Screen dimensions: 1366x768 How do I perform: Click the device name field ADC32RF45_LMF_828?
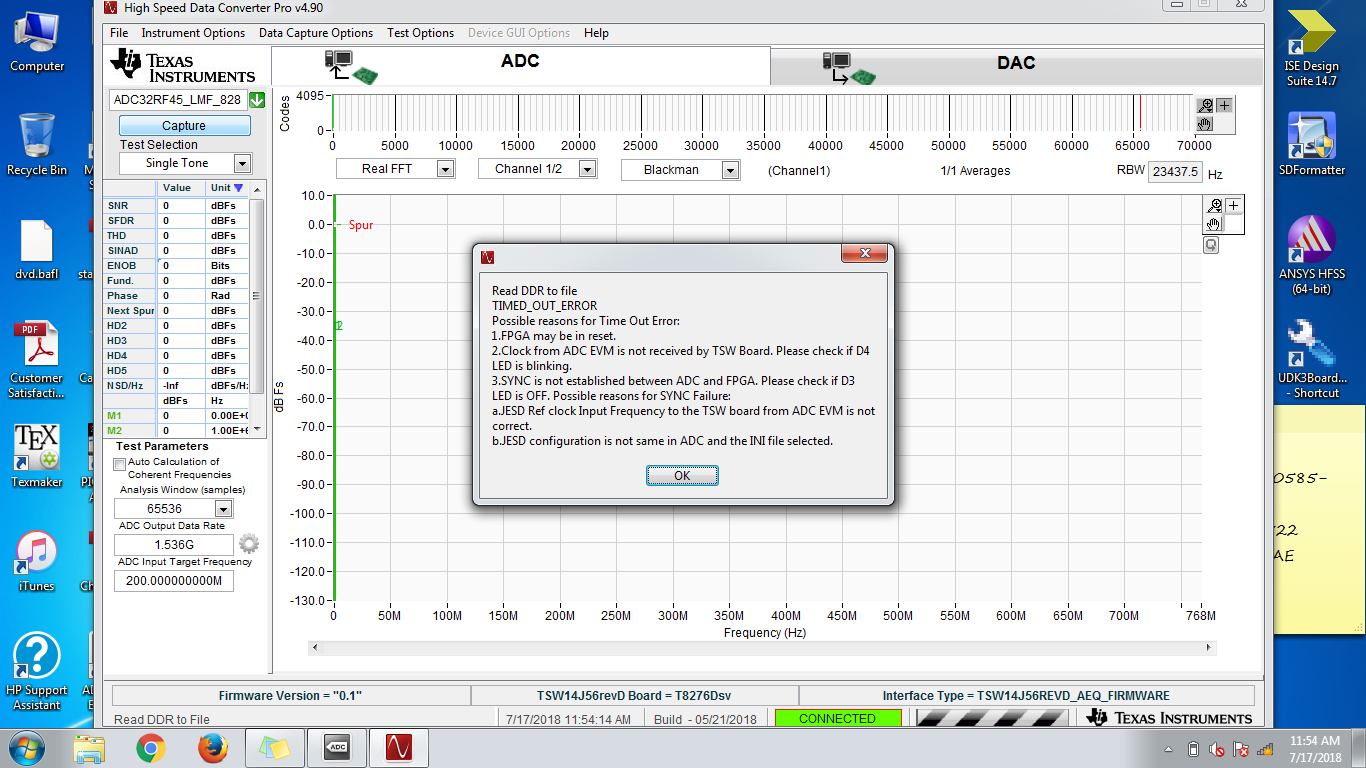point(178,100)
